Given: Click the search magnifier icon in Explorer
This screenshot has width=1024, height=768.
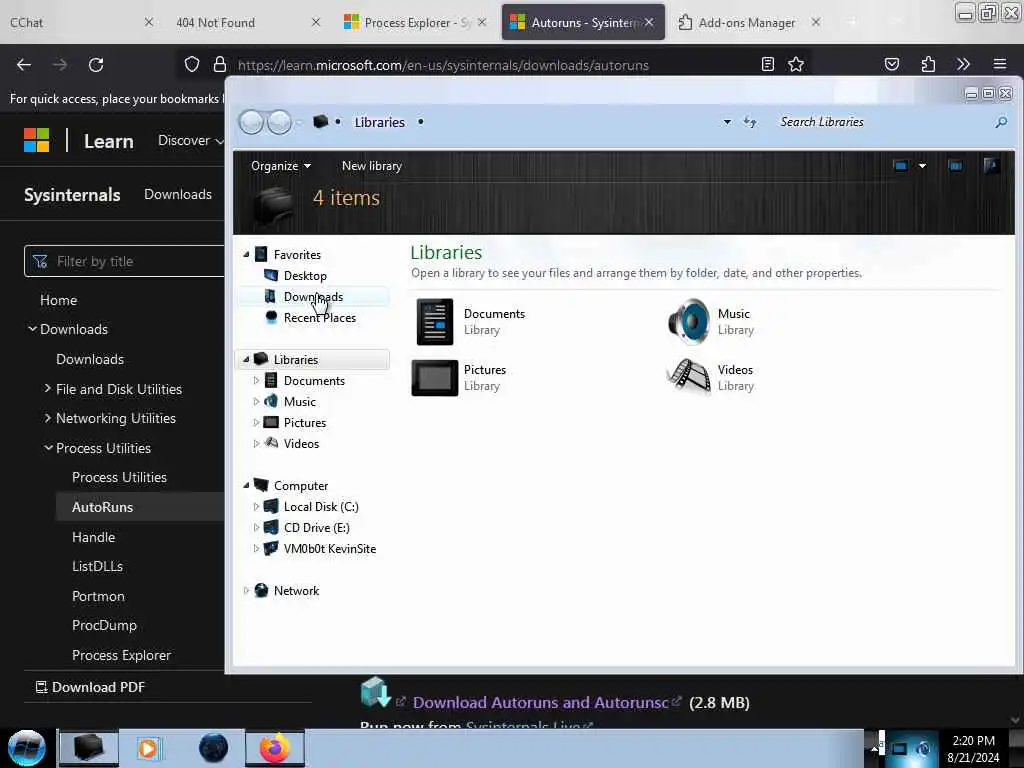Looking at the screenshot, I should point(1001,122).
